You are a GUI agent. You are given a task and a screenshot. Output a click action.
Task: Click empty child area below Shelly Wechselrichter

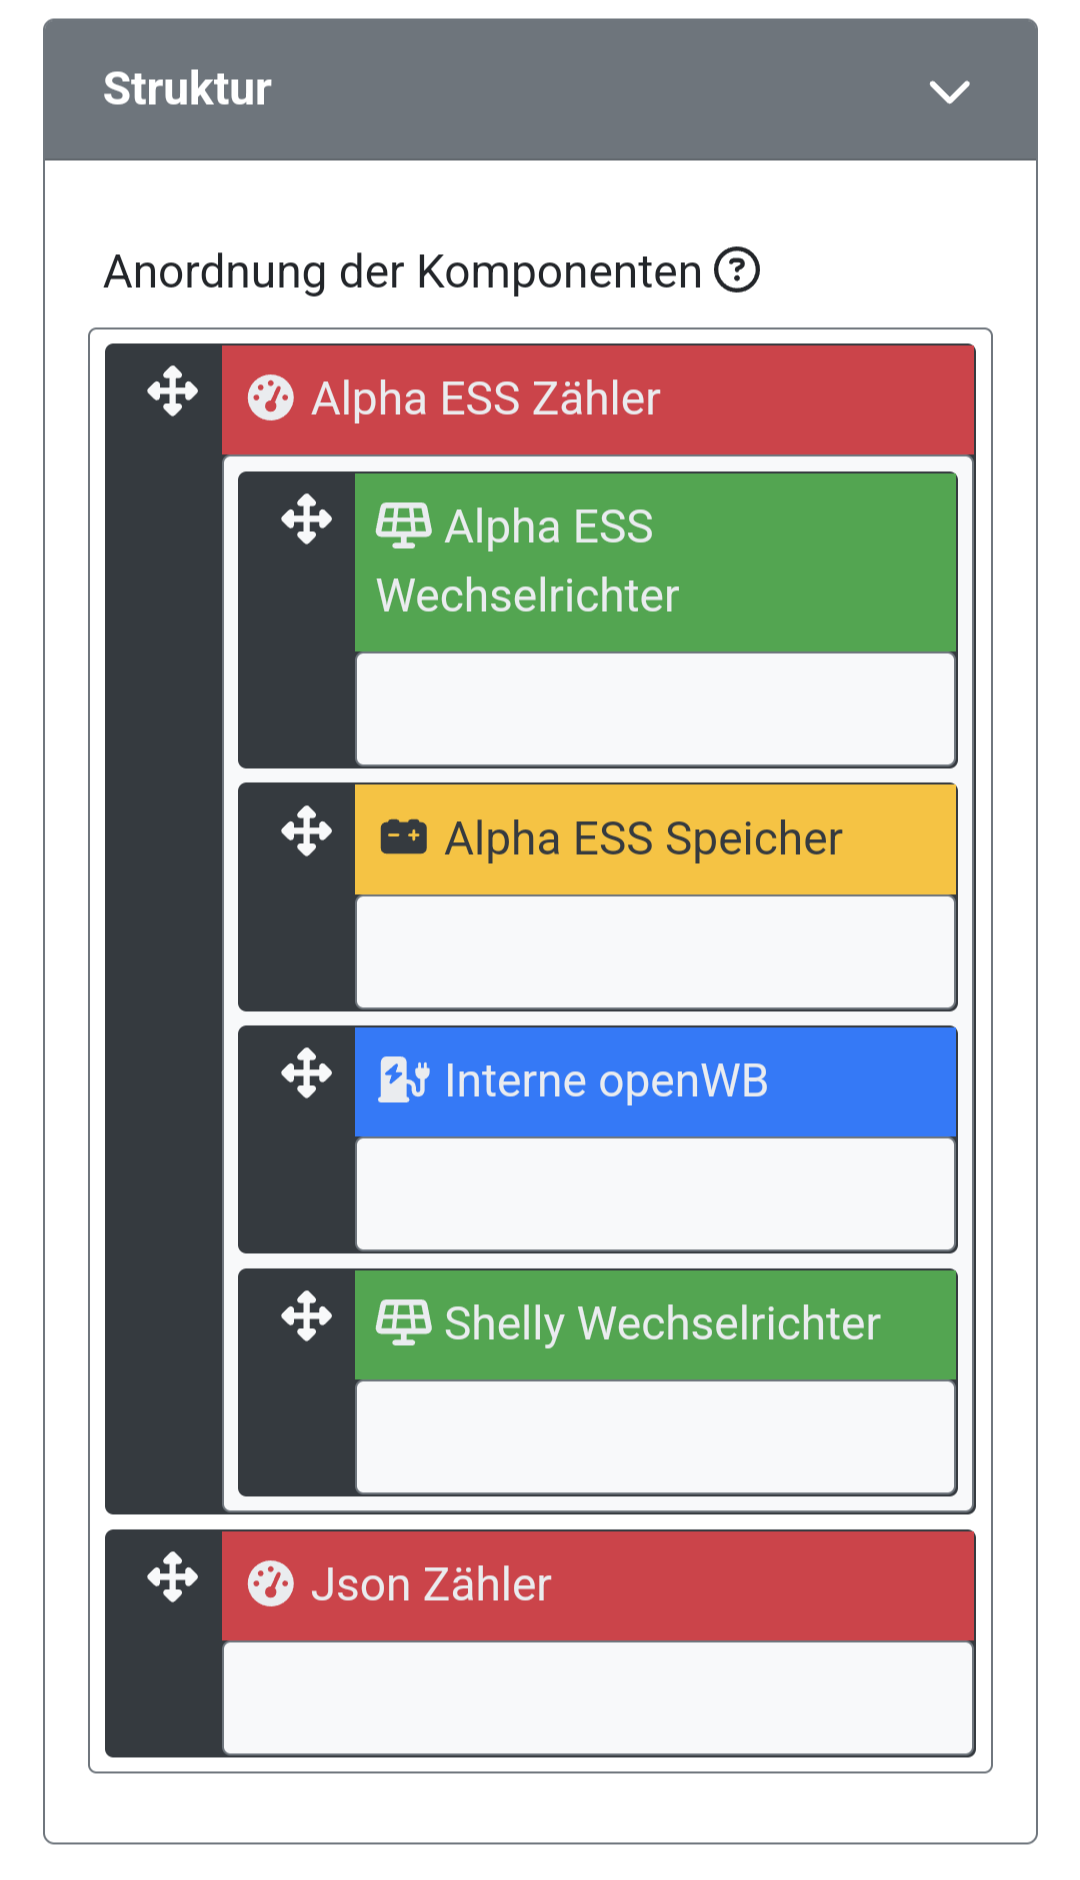(656, 1437)
